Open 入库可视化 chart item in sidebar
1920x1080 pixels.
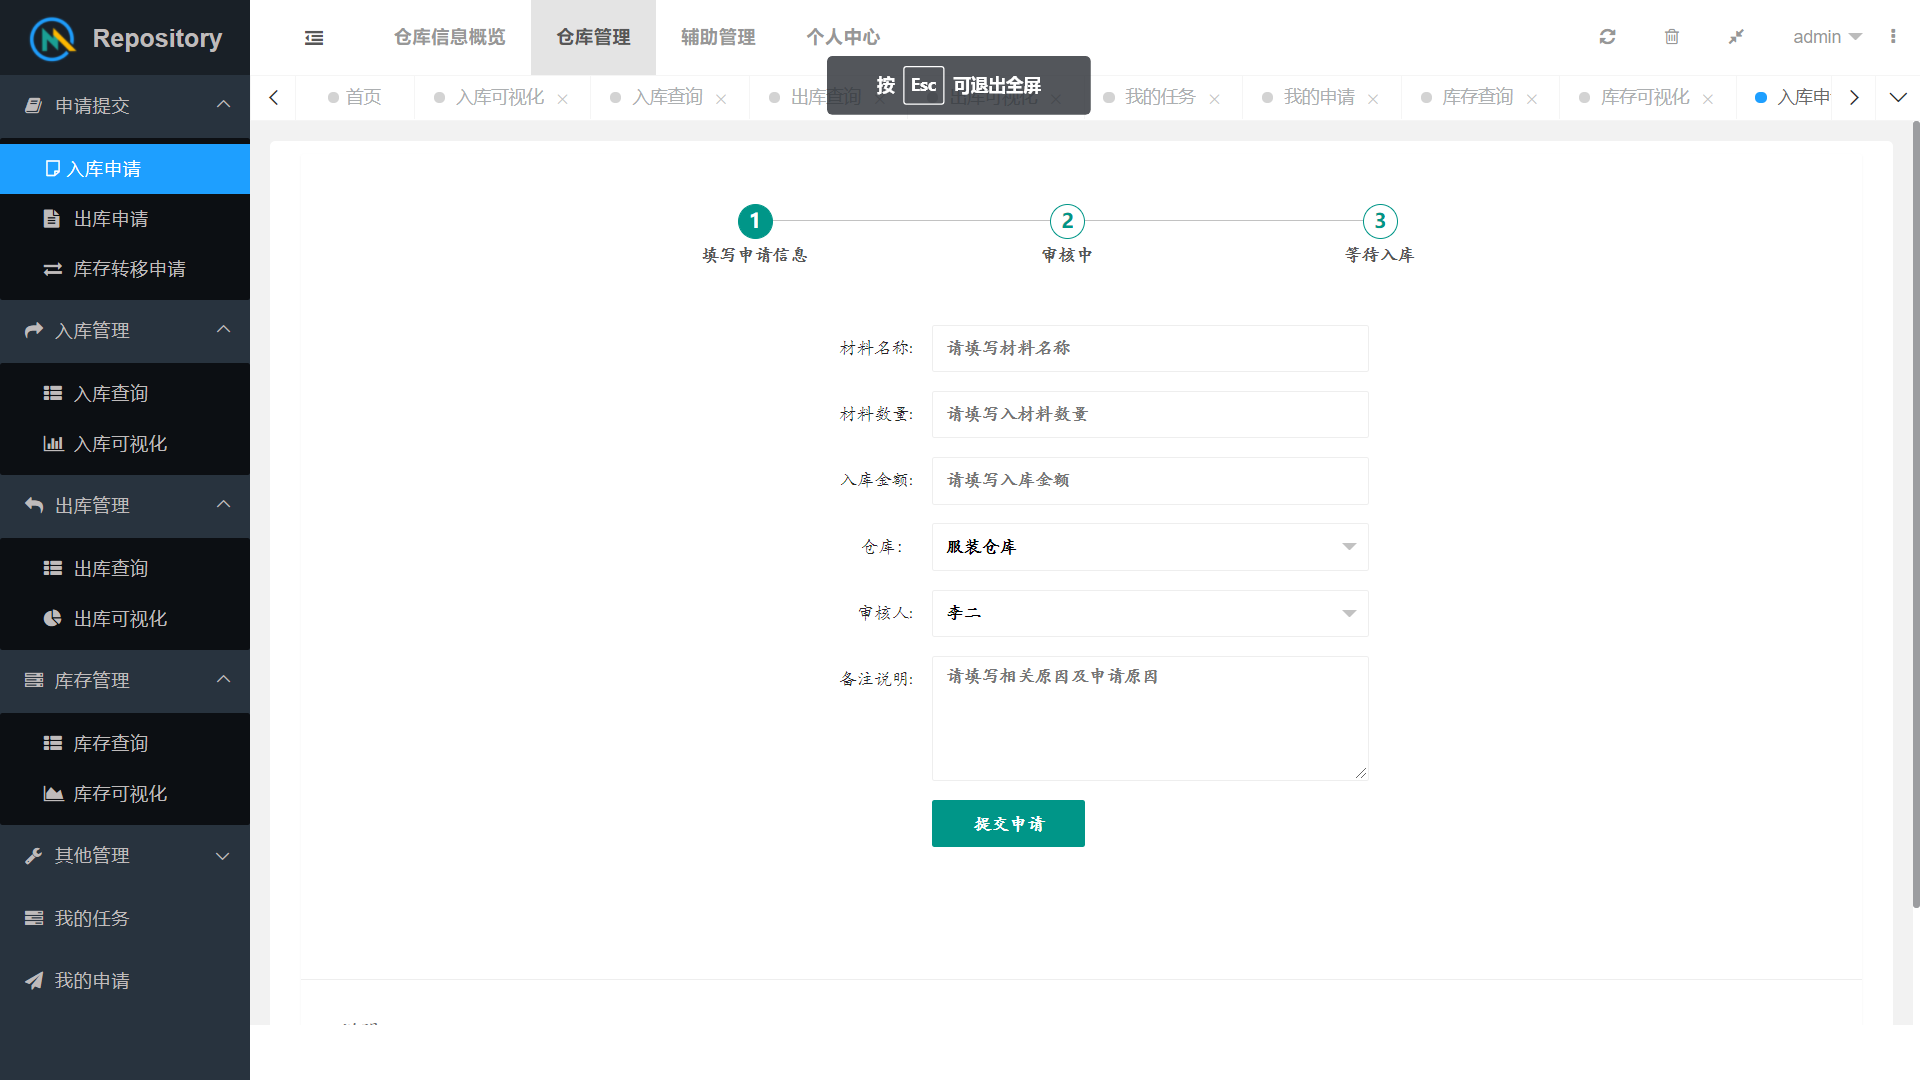pyautogui.click(x=120, y=444)
